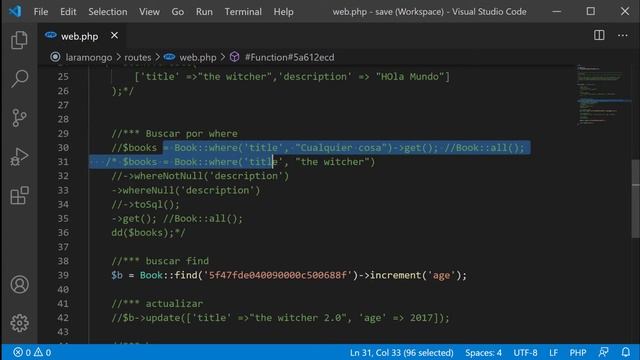Show warnings count in status bar
The image size is (640, 360).
tap(42, 352)
